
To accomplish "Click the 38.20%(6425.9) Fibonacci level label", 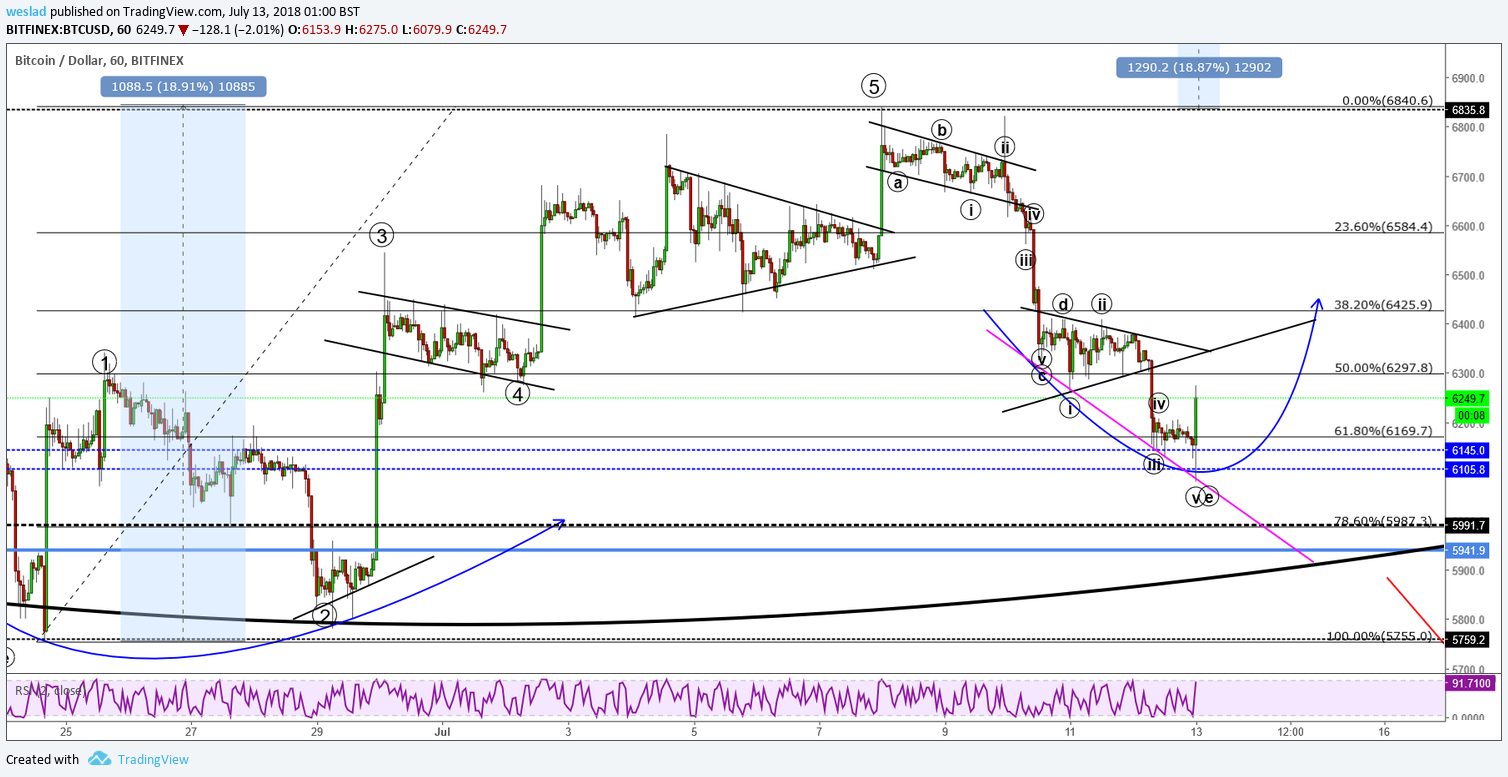I will pos(1384,305).
